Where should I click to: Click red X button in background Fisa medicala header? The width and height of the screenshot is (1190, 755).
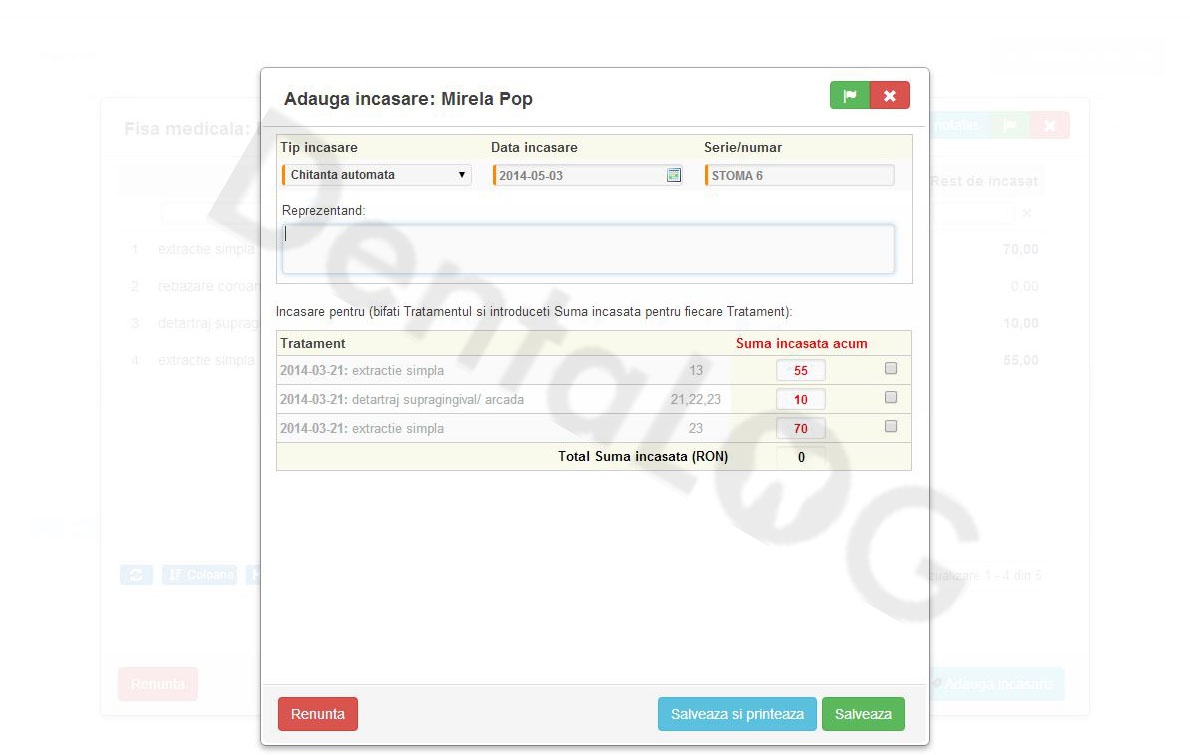click(x=1050, y=125)
